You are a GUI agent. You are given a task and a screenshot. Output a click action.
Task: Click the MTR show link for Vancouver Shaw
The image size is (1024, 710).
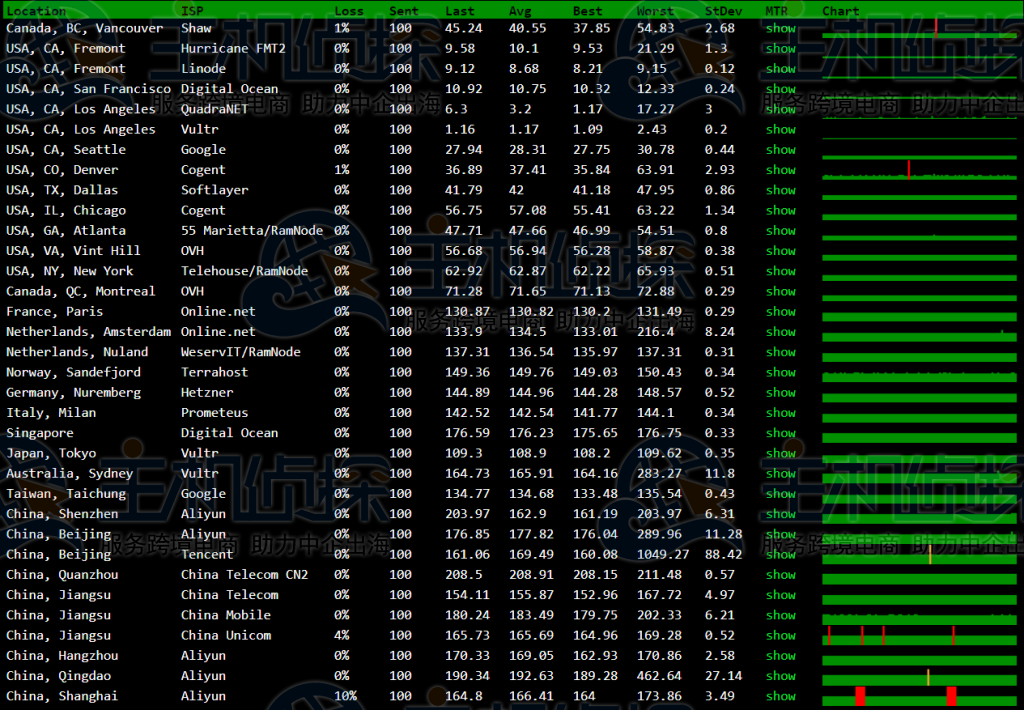click(x=780, y=28)
